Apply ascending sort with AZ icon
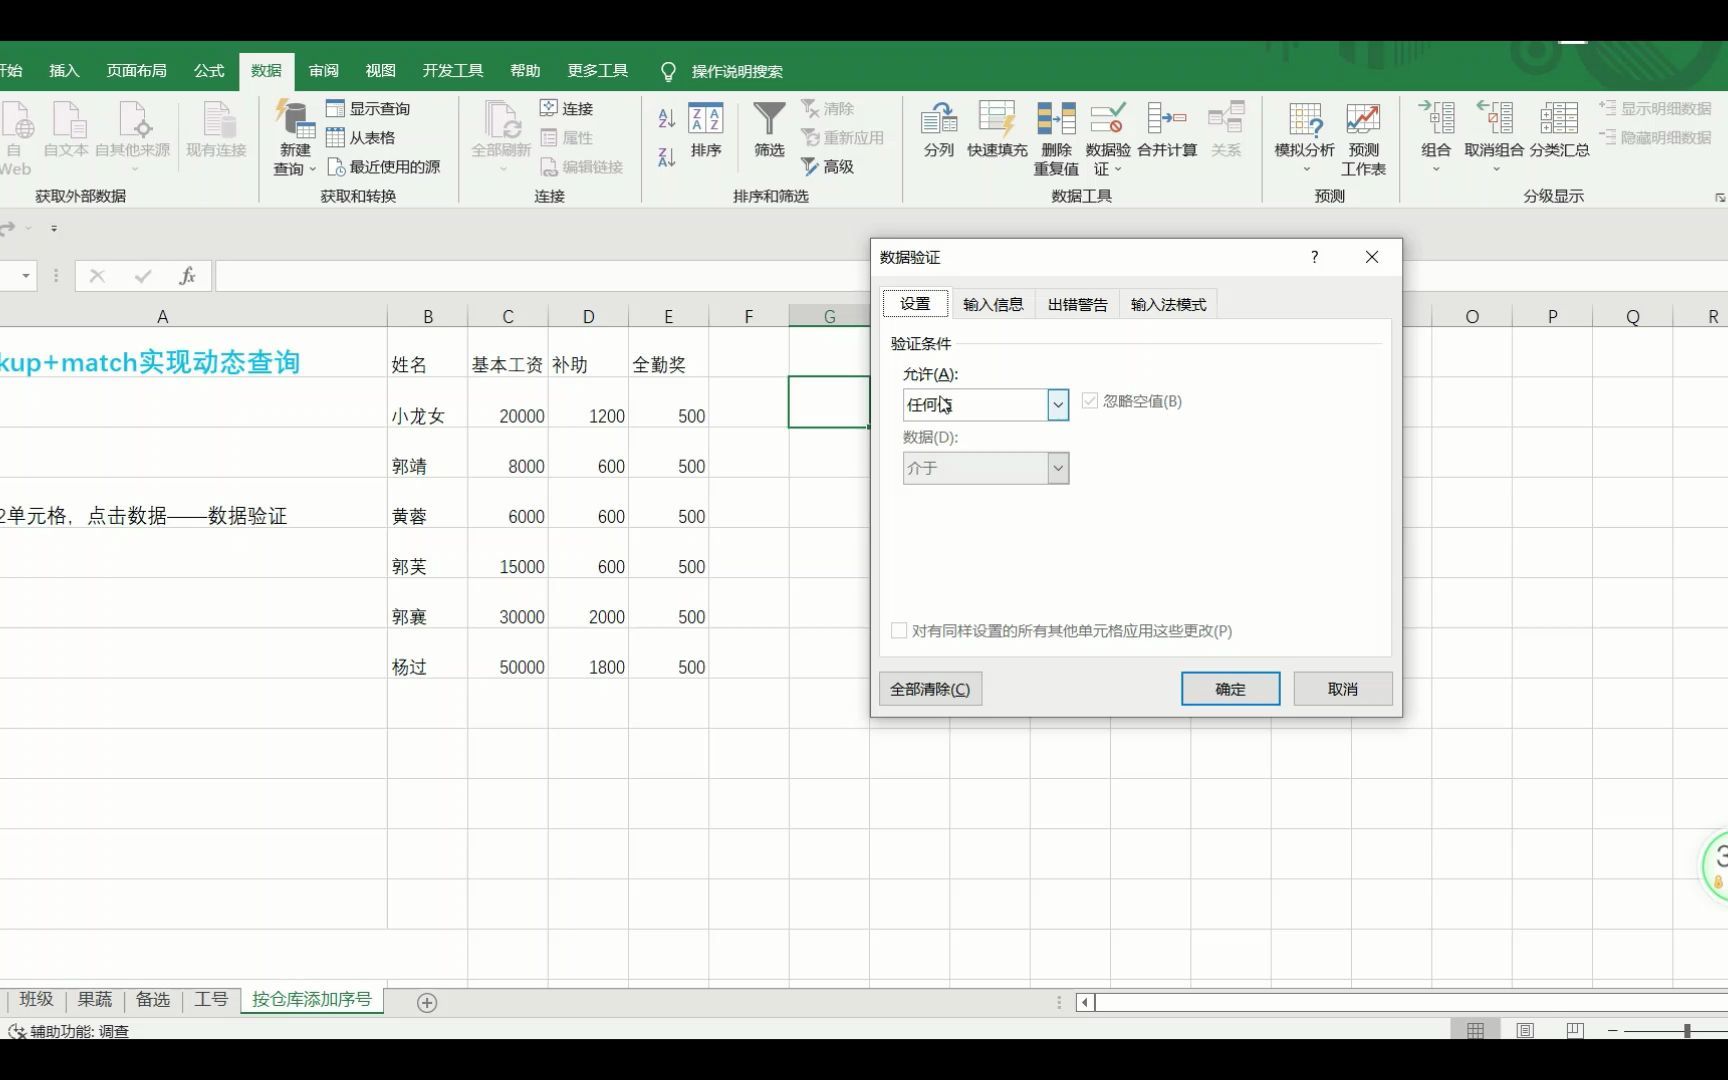The height and width of the screenshot is (1080, 1728). pyautogui.click(x=665, y=117)
